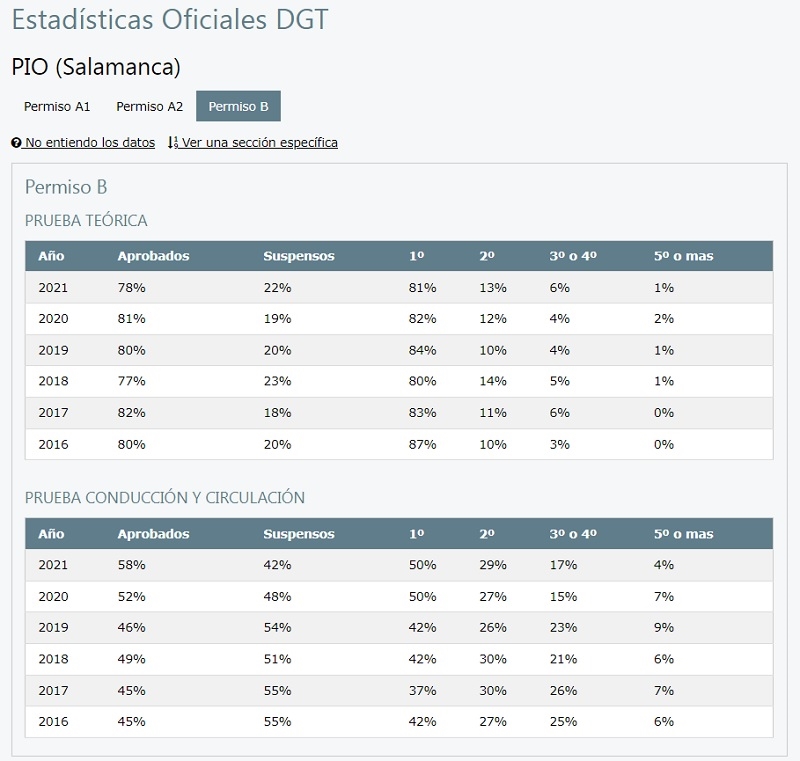Screen dimensions: 800x761
Task: Click the sort arrows section icon
Action: point(173,143)
